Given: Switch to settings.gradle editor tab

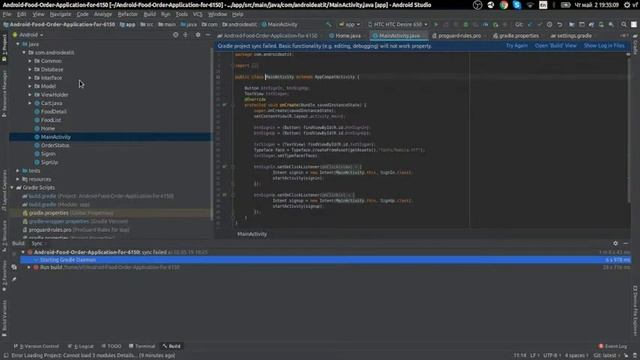Looking at the screenshot, I should point(571,36).
